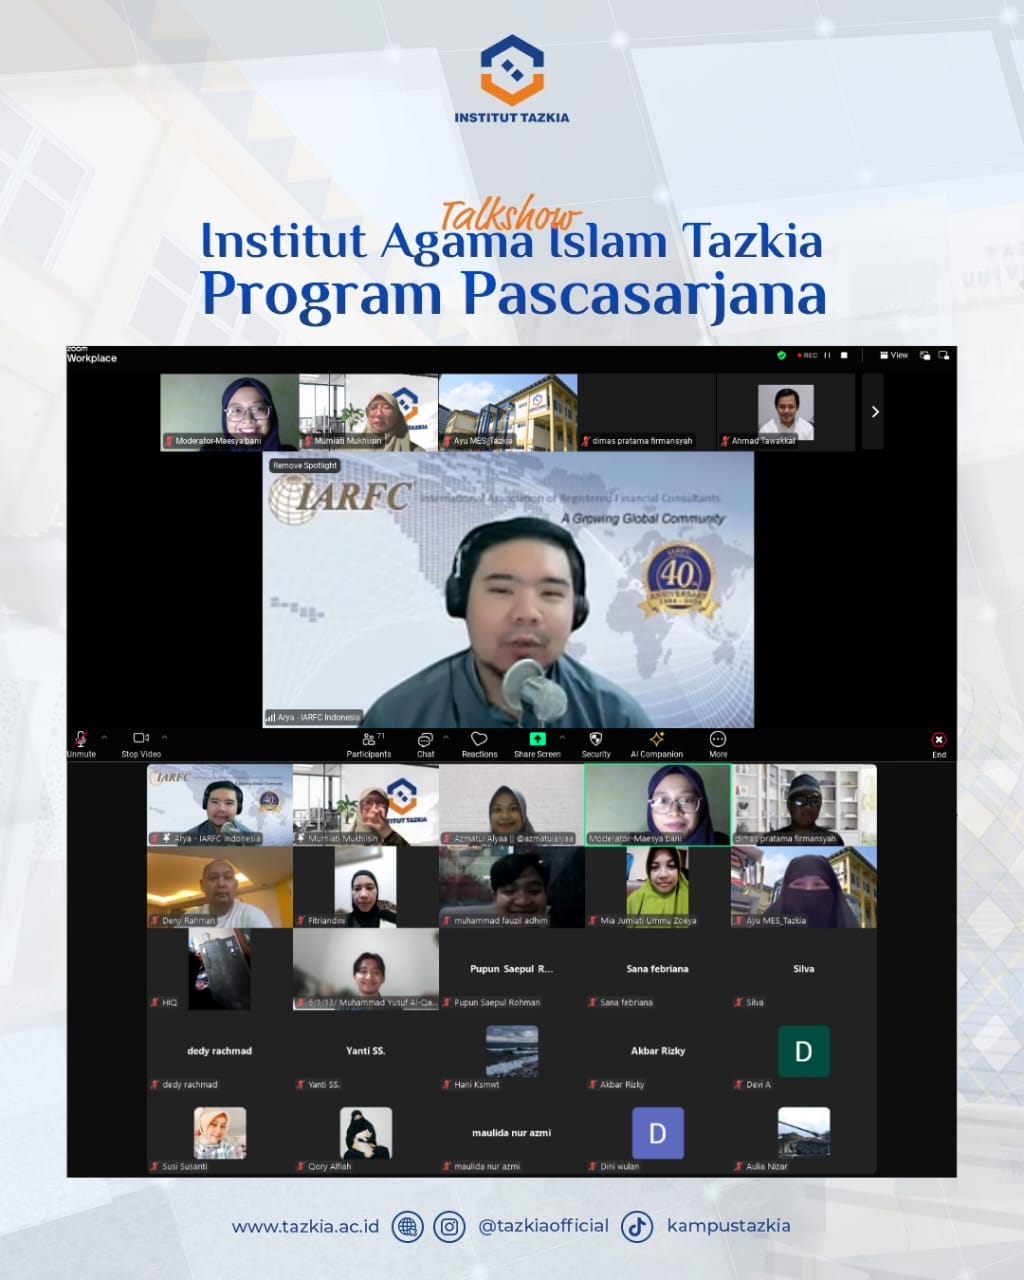The width and height of the screenshot is (1024, 1280).
Task: Expand the caret next to Chat
Action: 446,738
